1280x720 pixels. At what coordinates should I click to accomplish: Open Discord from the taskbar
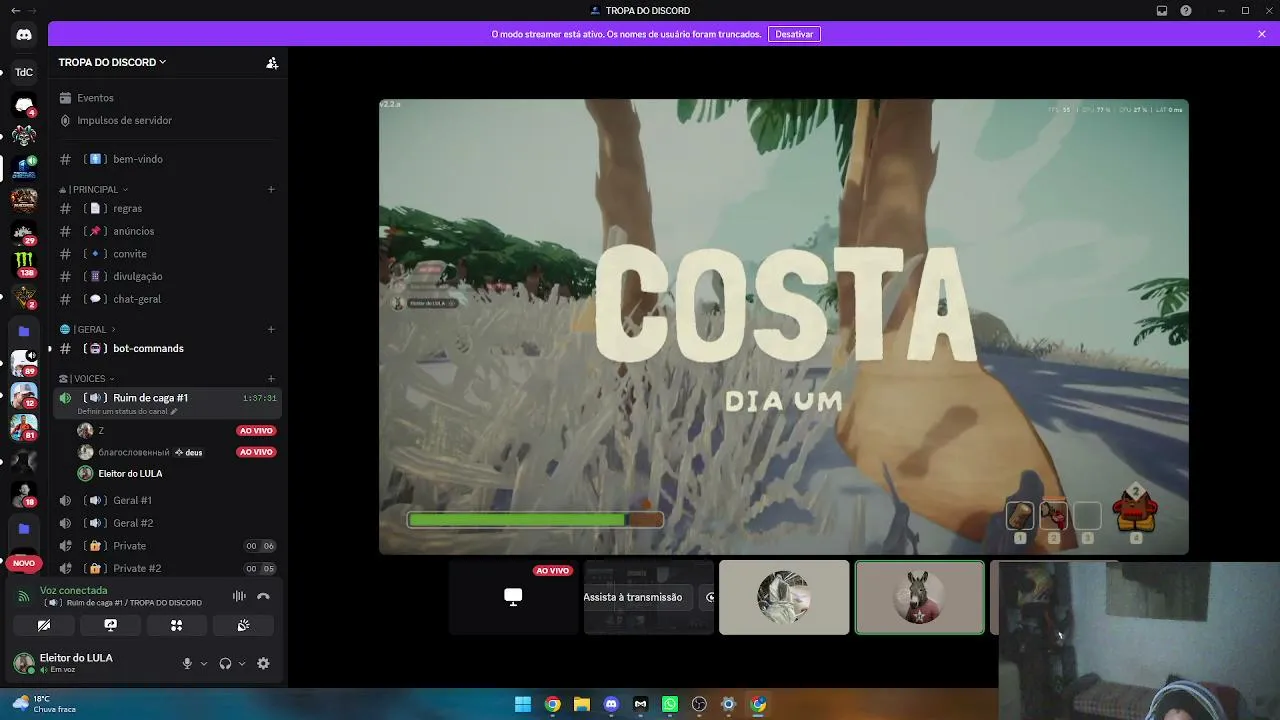point(611,704)
